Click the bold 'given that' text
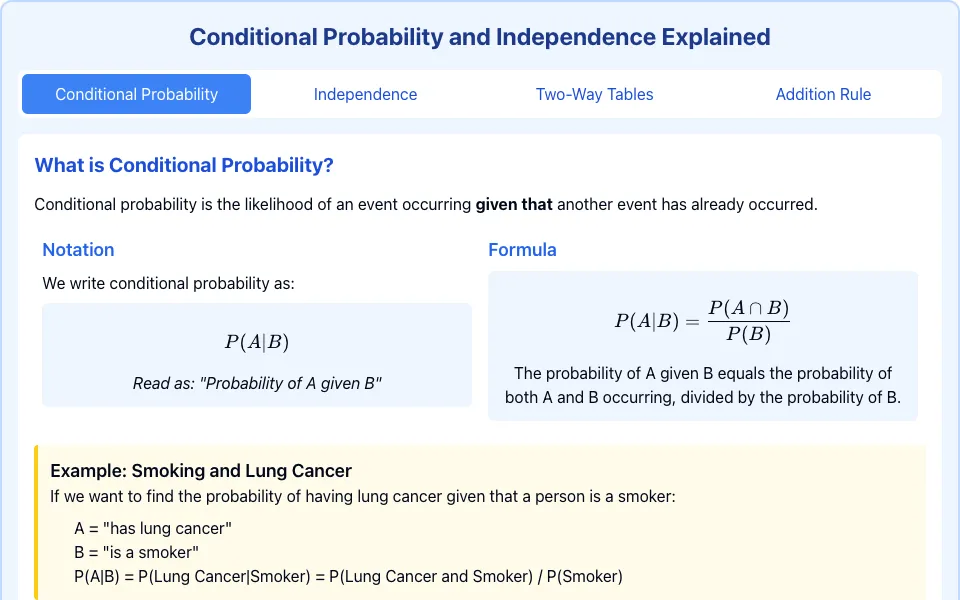 (514, 204)
